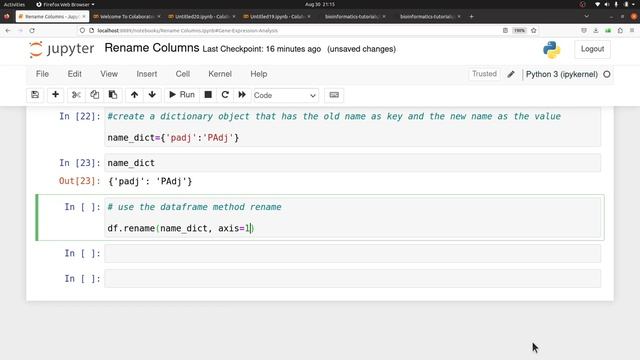The height and width of the screenshot is (360, 640).
Task: Restart the kernel with the circular arrow
Action: (225, 95)
